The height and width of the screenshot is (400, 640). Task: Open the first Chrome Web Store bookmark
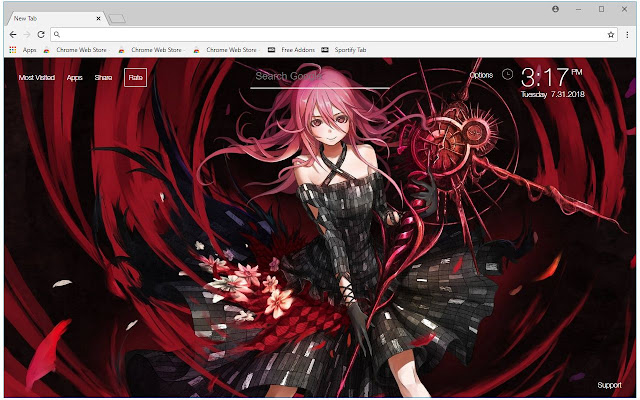[76, 50]
